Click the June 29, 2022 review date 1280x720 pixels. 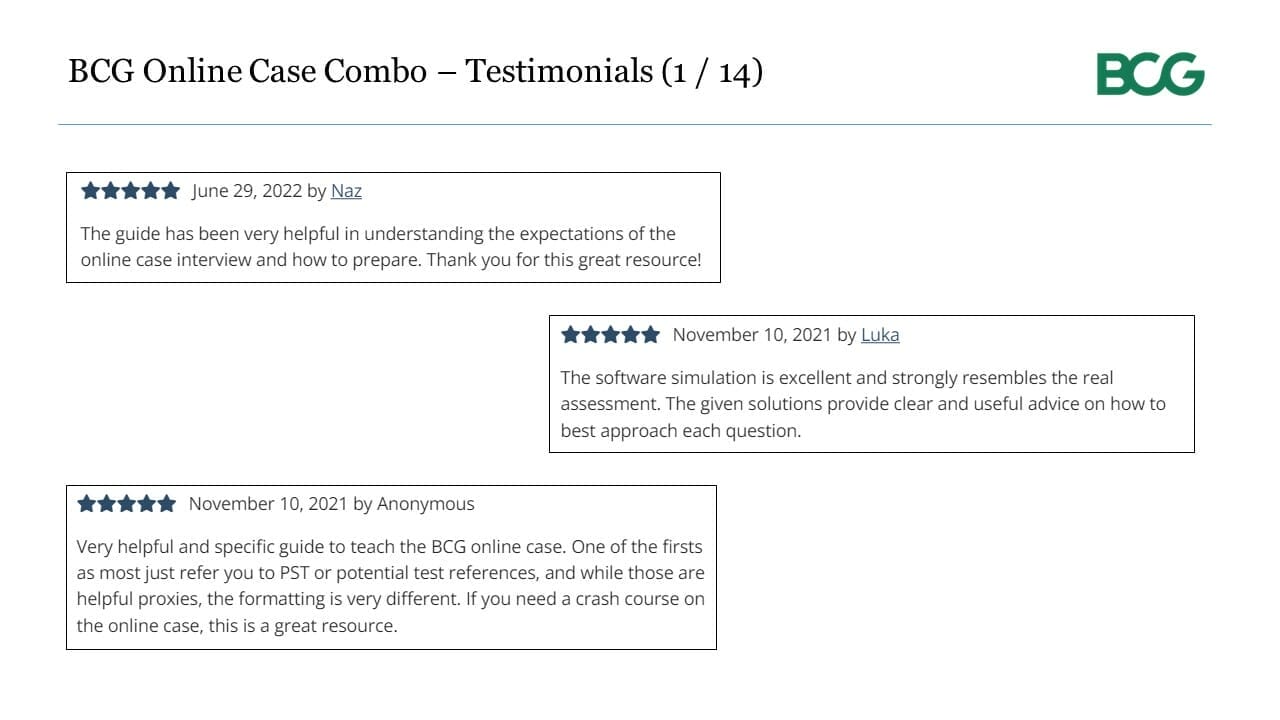point(247,190)
